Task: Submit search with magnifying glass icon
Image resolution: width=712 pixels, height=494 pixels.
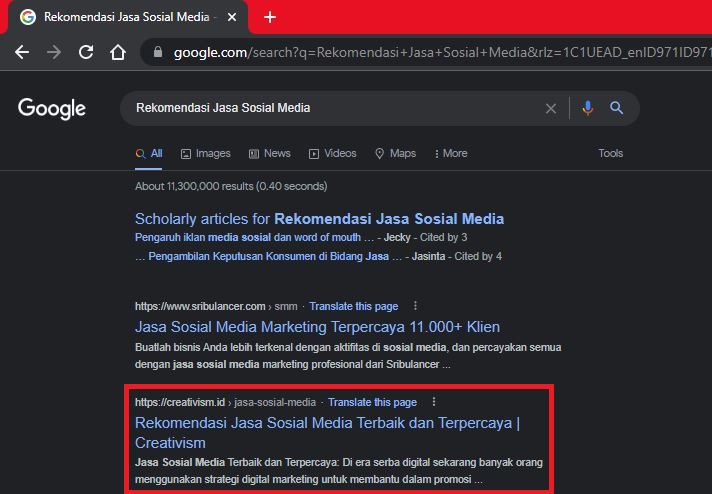Action: pos(616,108)
